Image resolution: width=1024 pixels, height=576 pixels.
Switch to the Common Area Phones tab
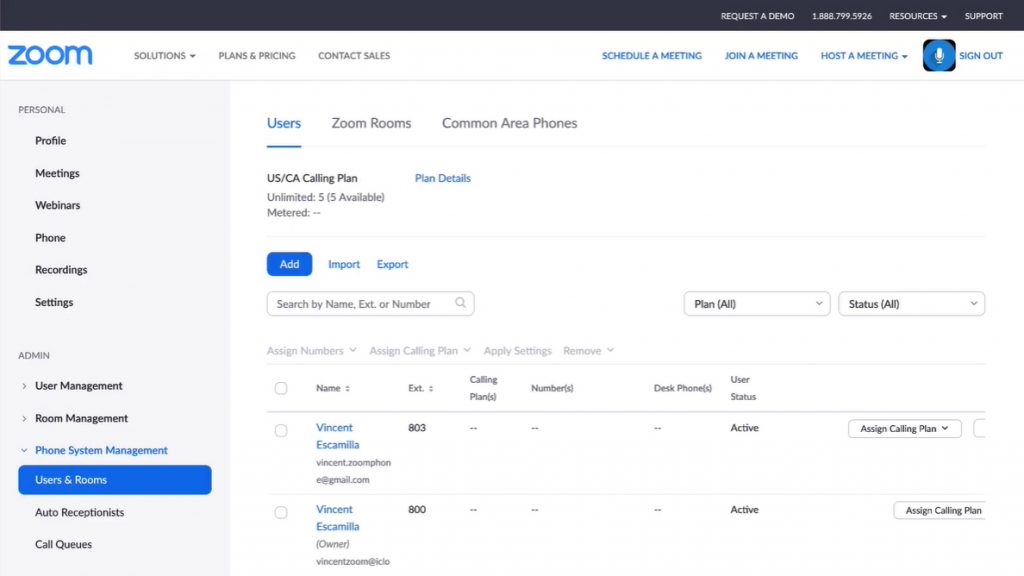tap(509, 123)
